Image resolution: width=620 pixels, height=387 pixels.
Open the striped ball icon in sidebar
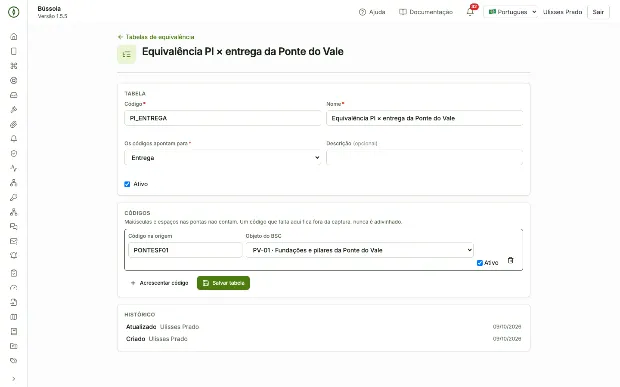[13, 125]
